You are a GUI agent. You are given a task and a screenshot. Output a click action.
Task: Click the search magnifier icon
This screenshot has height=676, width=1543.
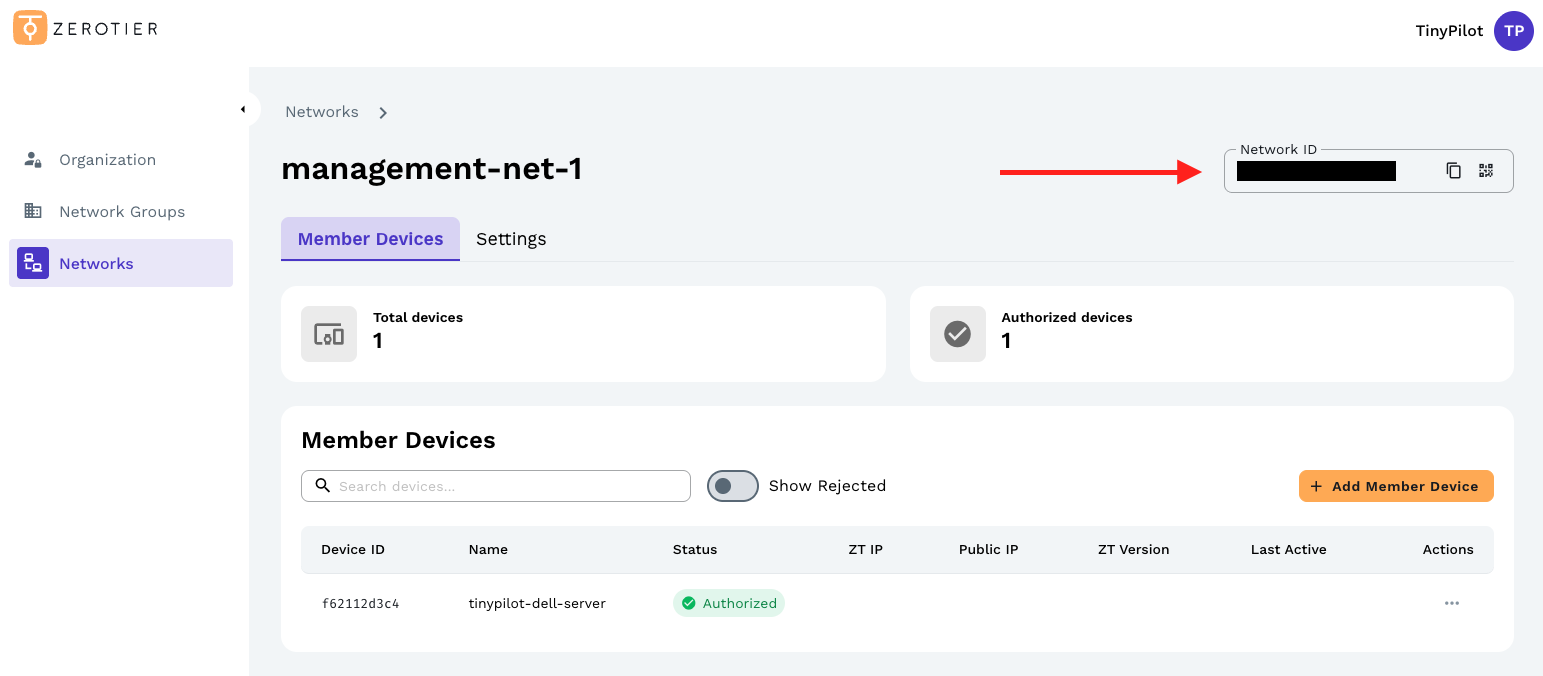(322, 485)
